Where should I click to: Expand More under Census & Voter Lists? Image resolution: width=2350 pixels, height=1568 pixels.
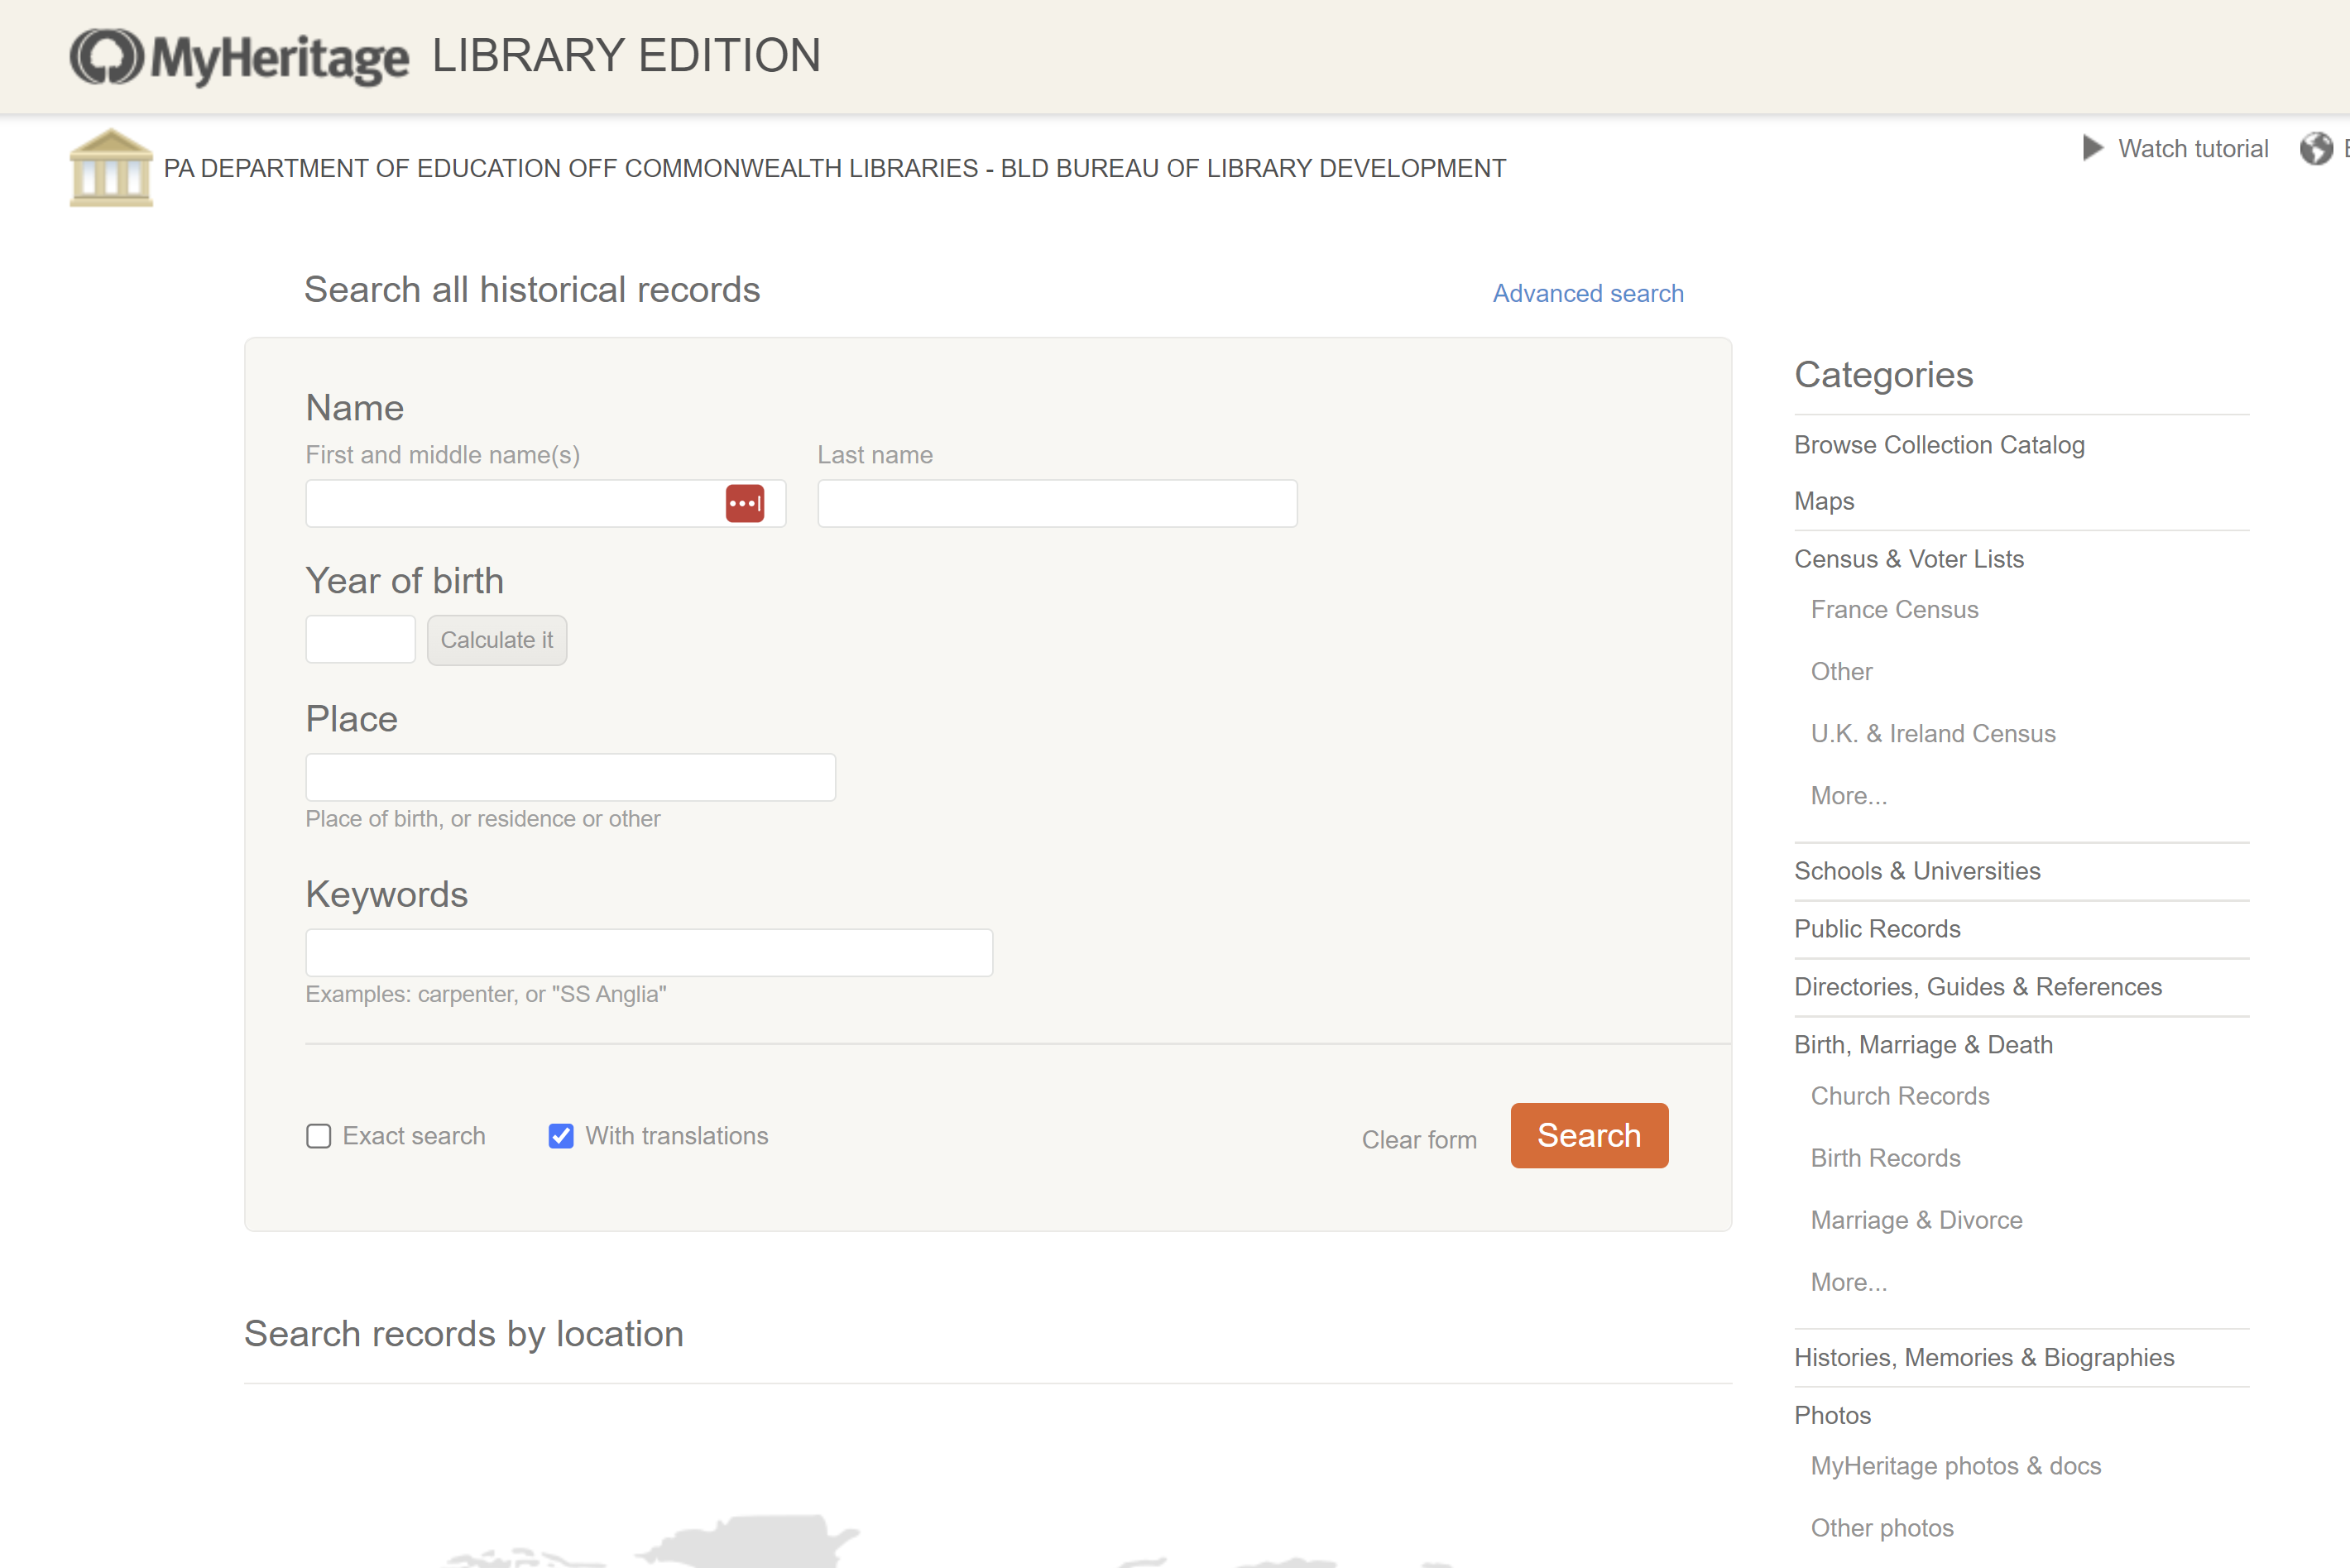click(1848, 795)
